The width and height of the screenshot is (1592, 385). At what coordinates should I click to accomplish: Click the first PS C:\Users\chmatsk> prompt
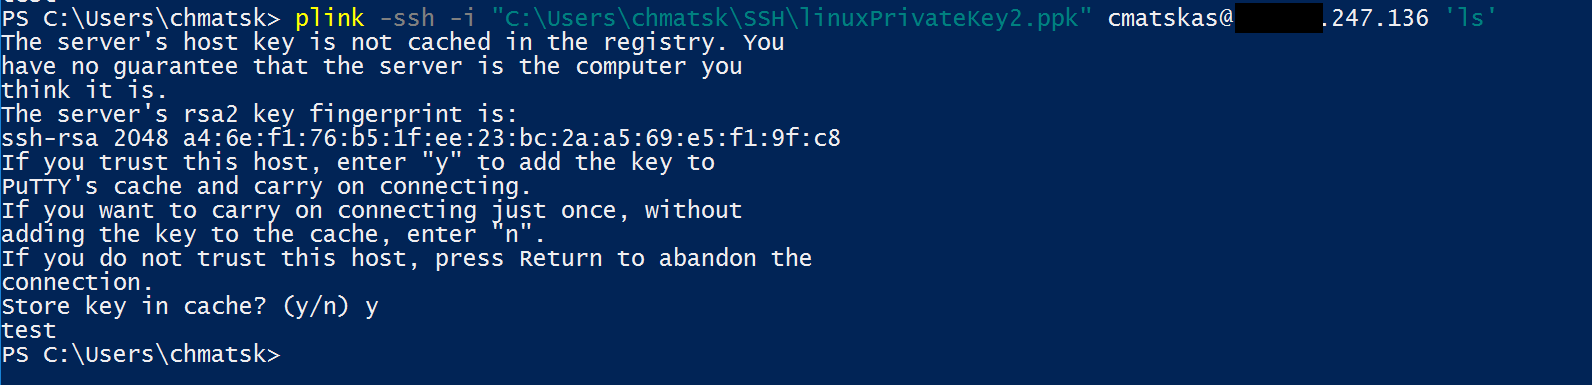141,18
